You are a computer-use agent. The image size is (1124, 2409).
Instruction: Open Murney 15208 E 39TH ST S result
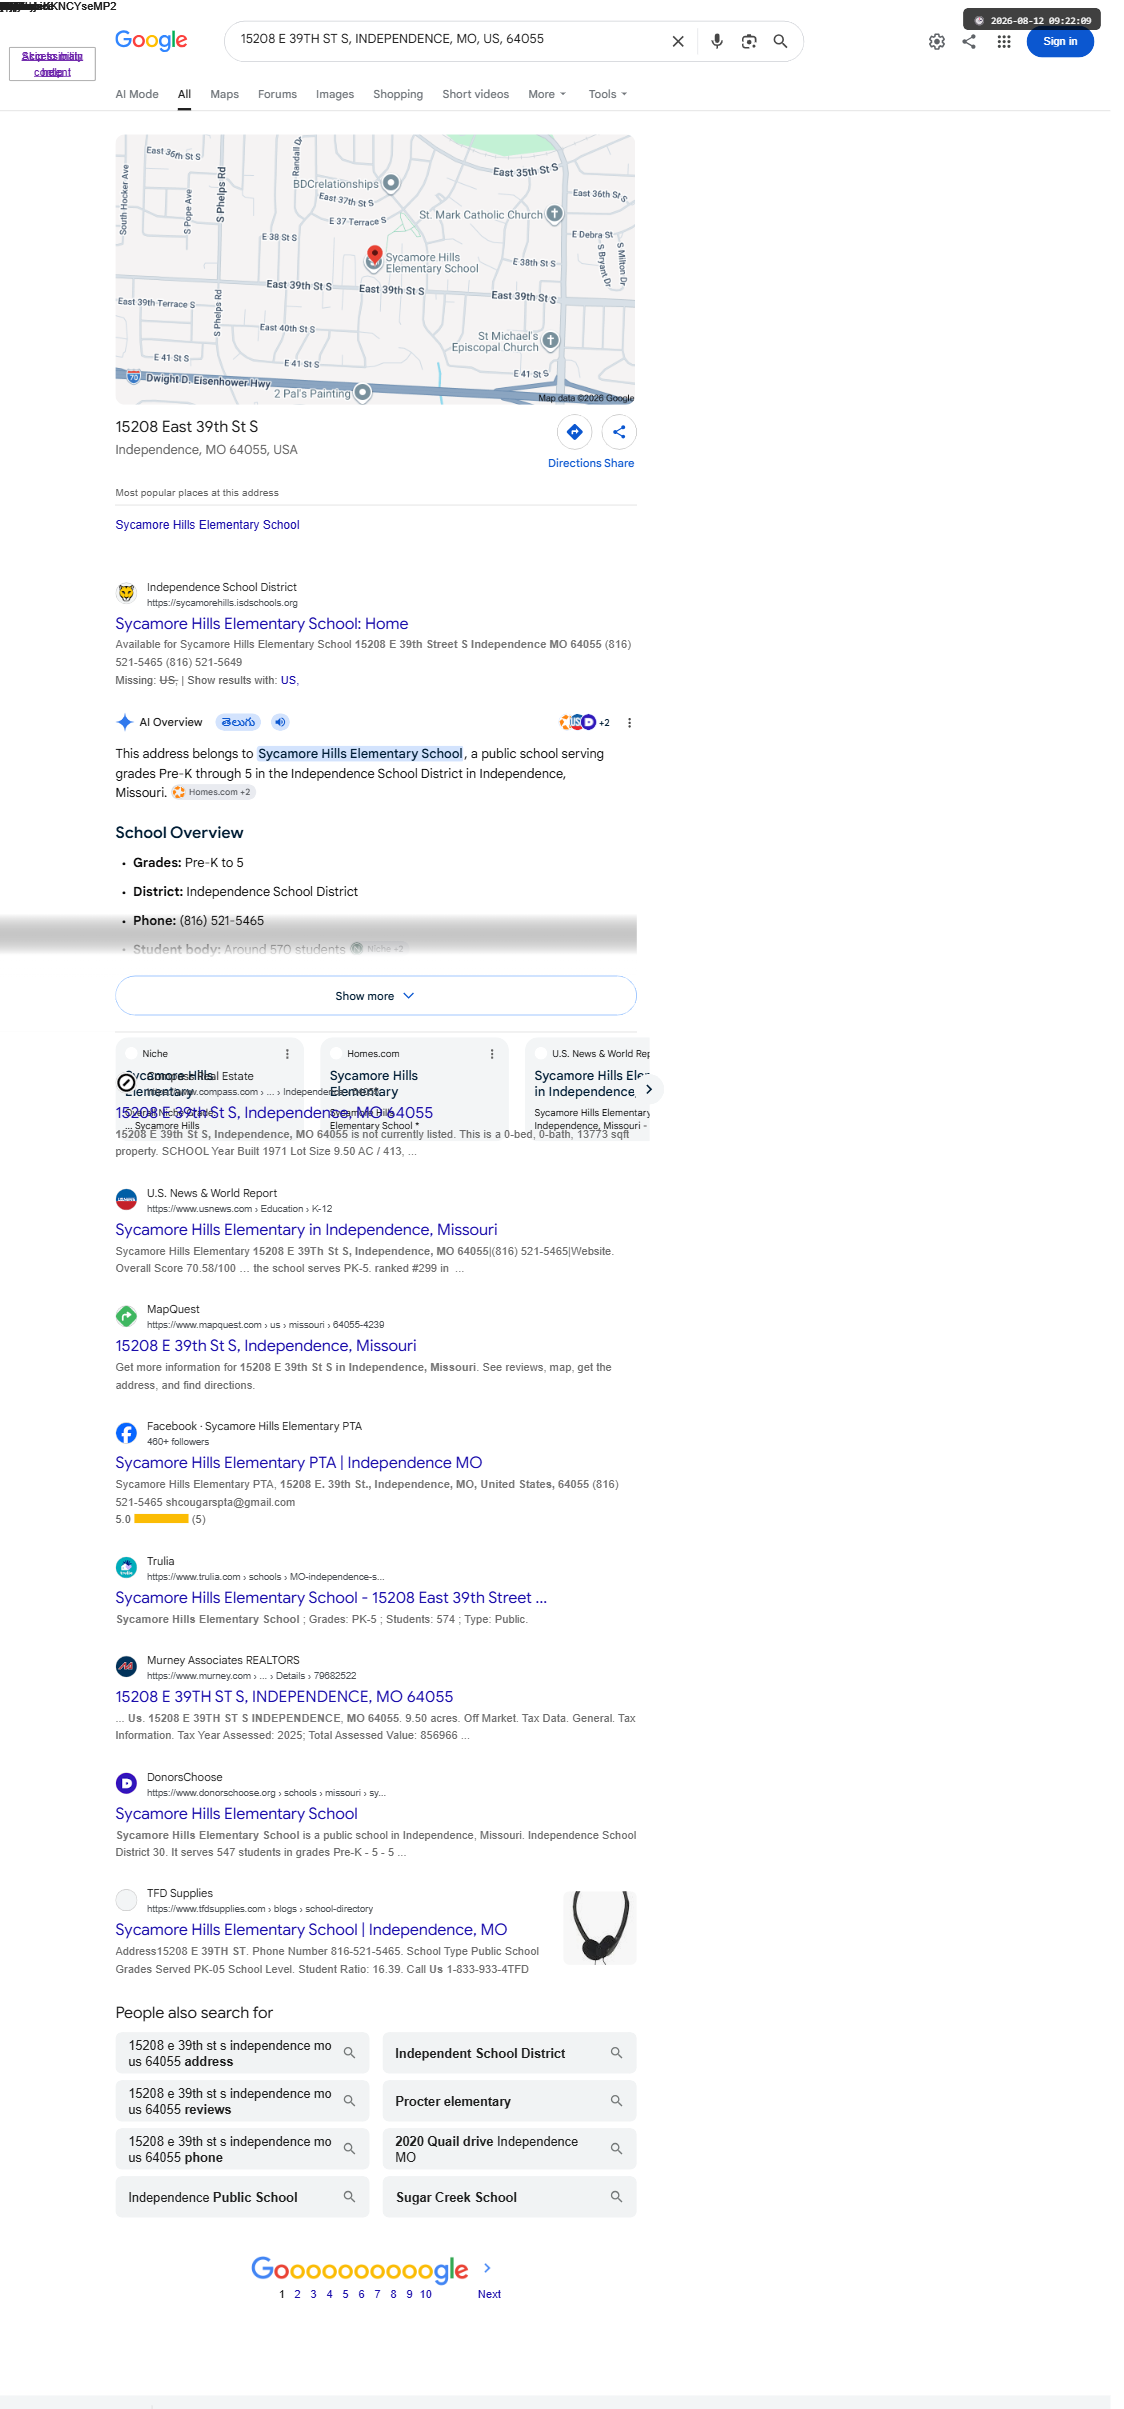click(284, 1697)
